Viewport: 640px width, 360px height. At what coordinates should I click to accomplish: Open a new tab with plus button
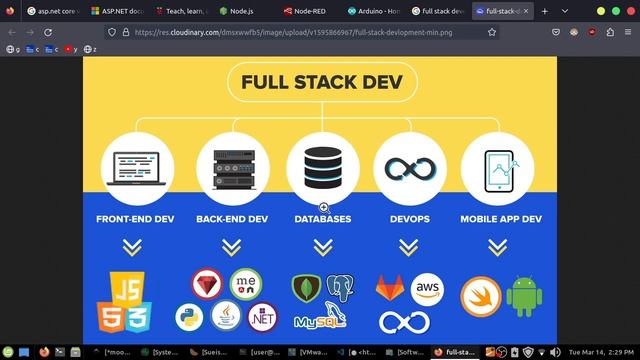[544, 11]
